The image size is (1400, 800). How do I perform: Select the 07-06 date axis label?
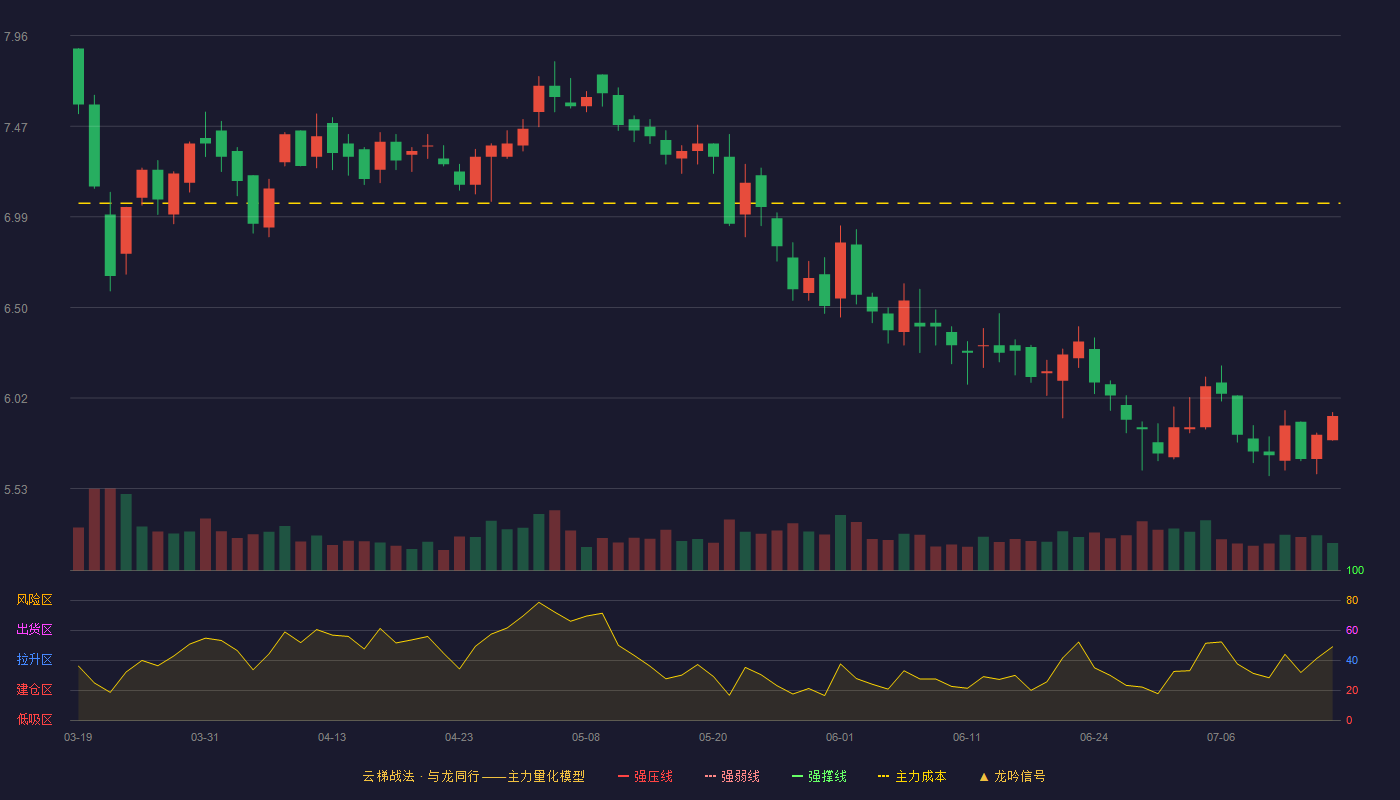pyautogui.click(x=1221, y=737)
